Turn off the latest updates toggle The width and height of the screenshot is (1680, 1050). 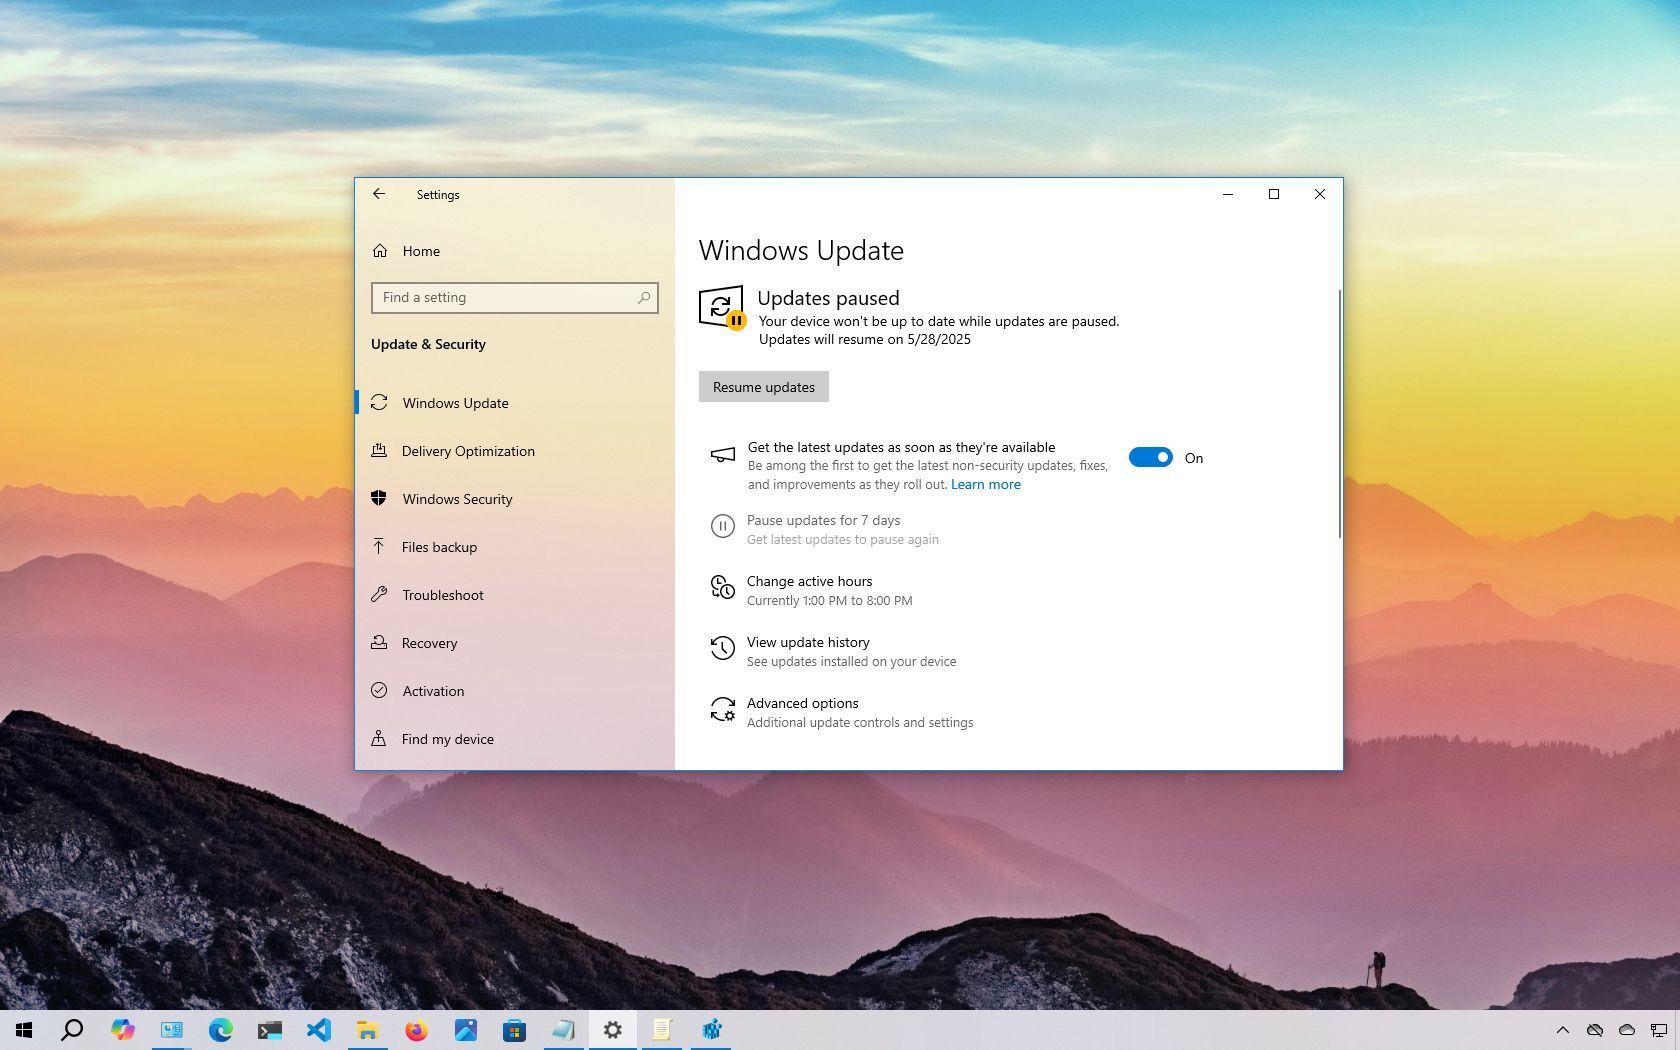tap(1150, 457)
